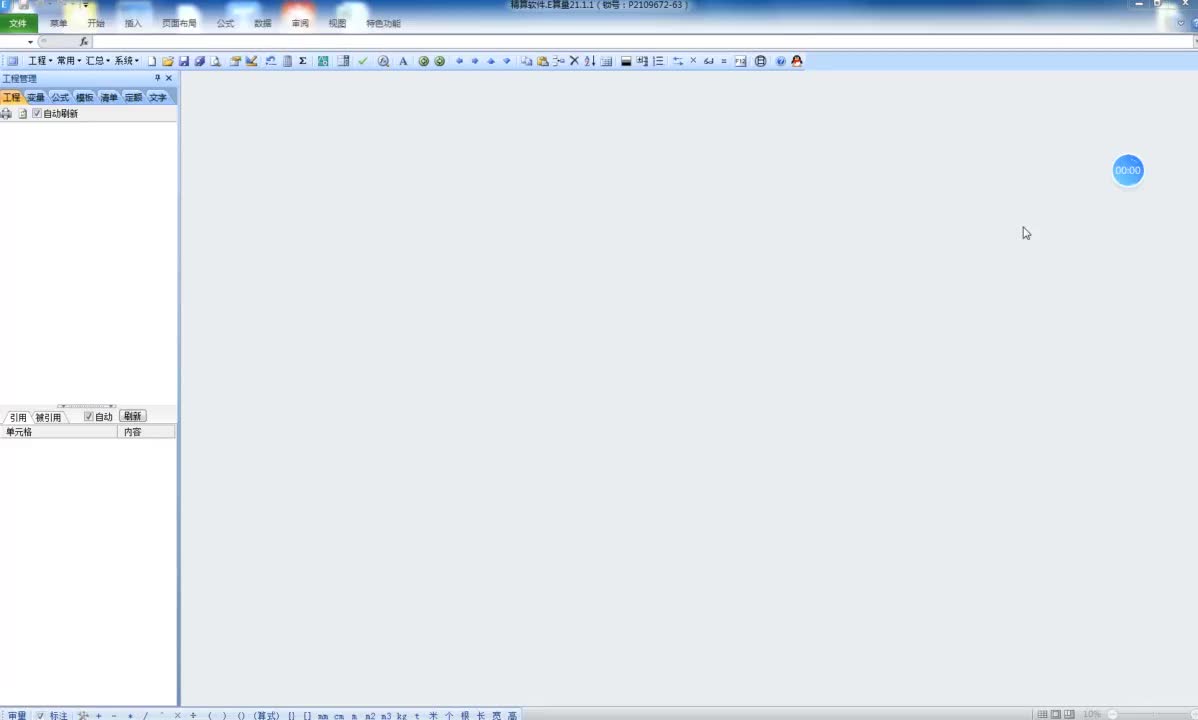Open the 数据 ribbon tab
The width and height of the screenshot is (1198, 720).
click(x=263, y=24)
